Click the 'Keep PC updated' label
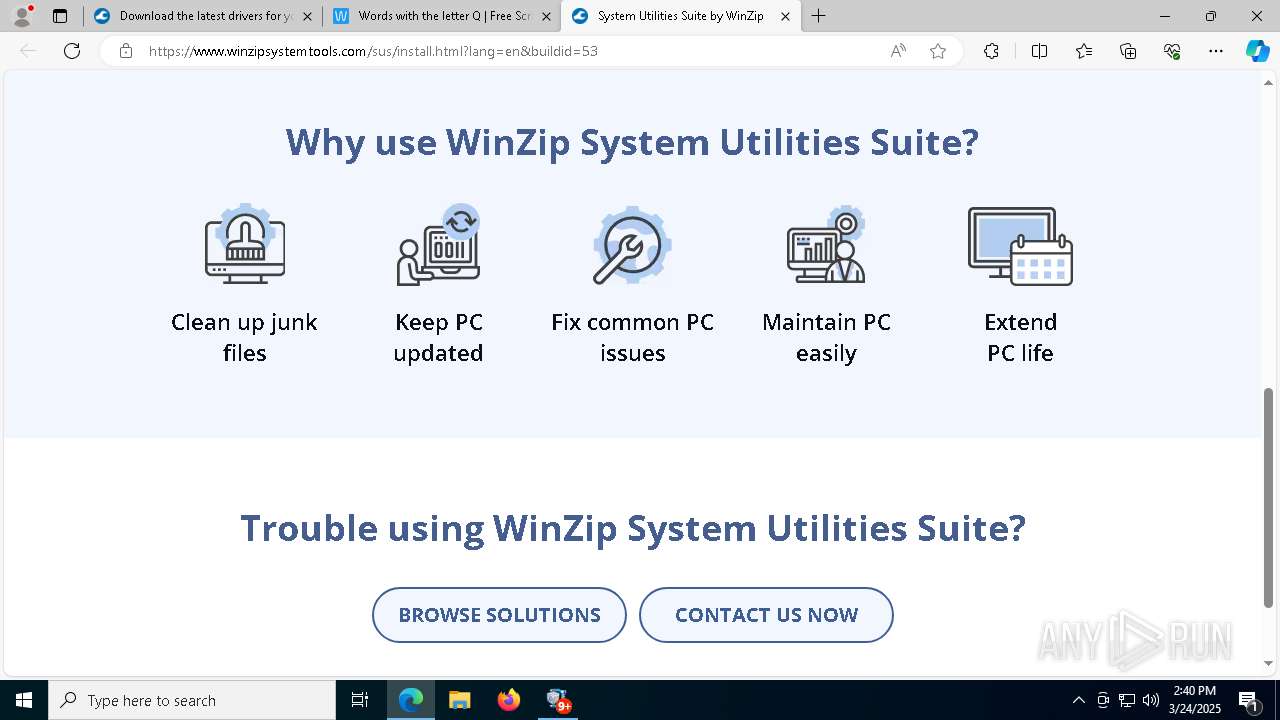 click(x=438, y=338)
